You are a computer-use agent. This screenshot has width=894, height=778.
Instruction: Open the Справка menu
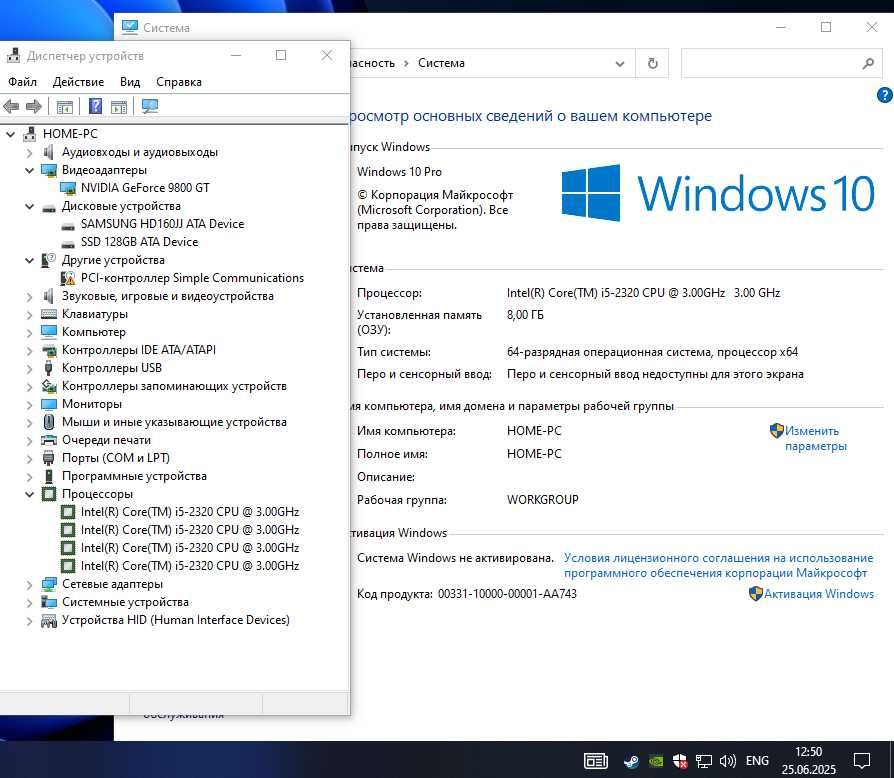click(x=179, y=82)
